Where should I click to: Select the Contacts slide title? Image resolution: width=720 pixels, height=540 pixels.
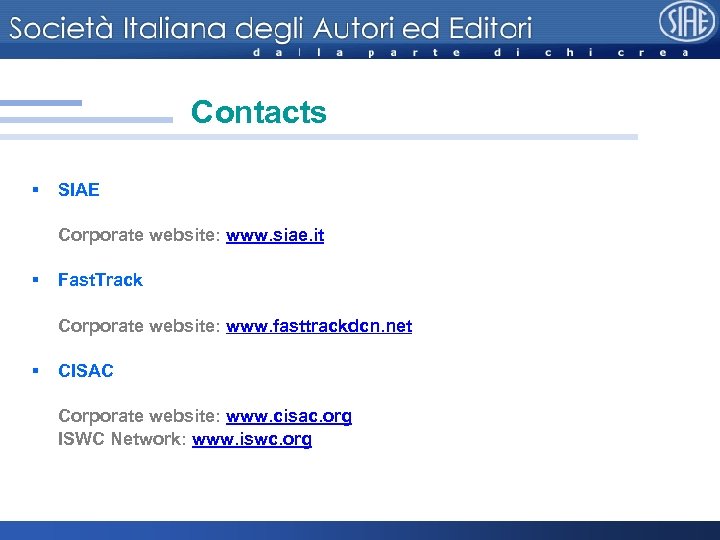pyautogui.click(x=259, y=112)
